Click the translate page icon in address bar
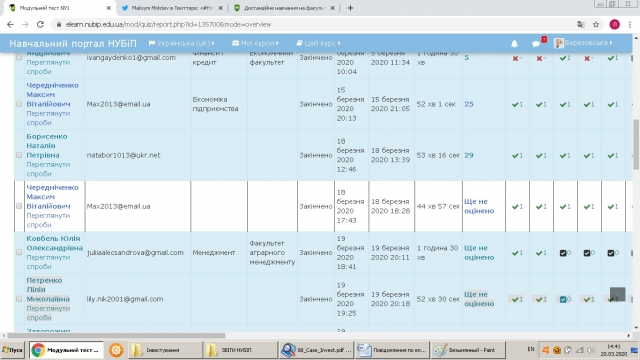Viewport: 640px width, 360px height. pos(581,24)
